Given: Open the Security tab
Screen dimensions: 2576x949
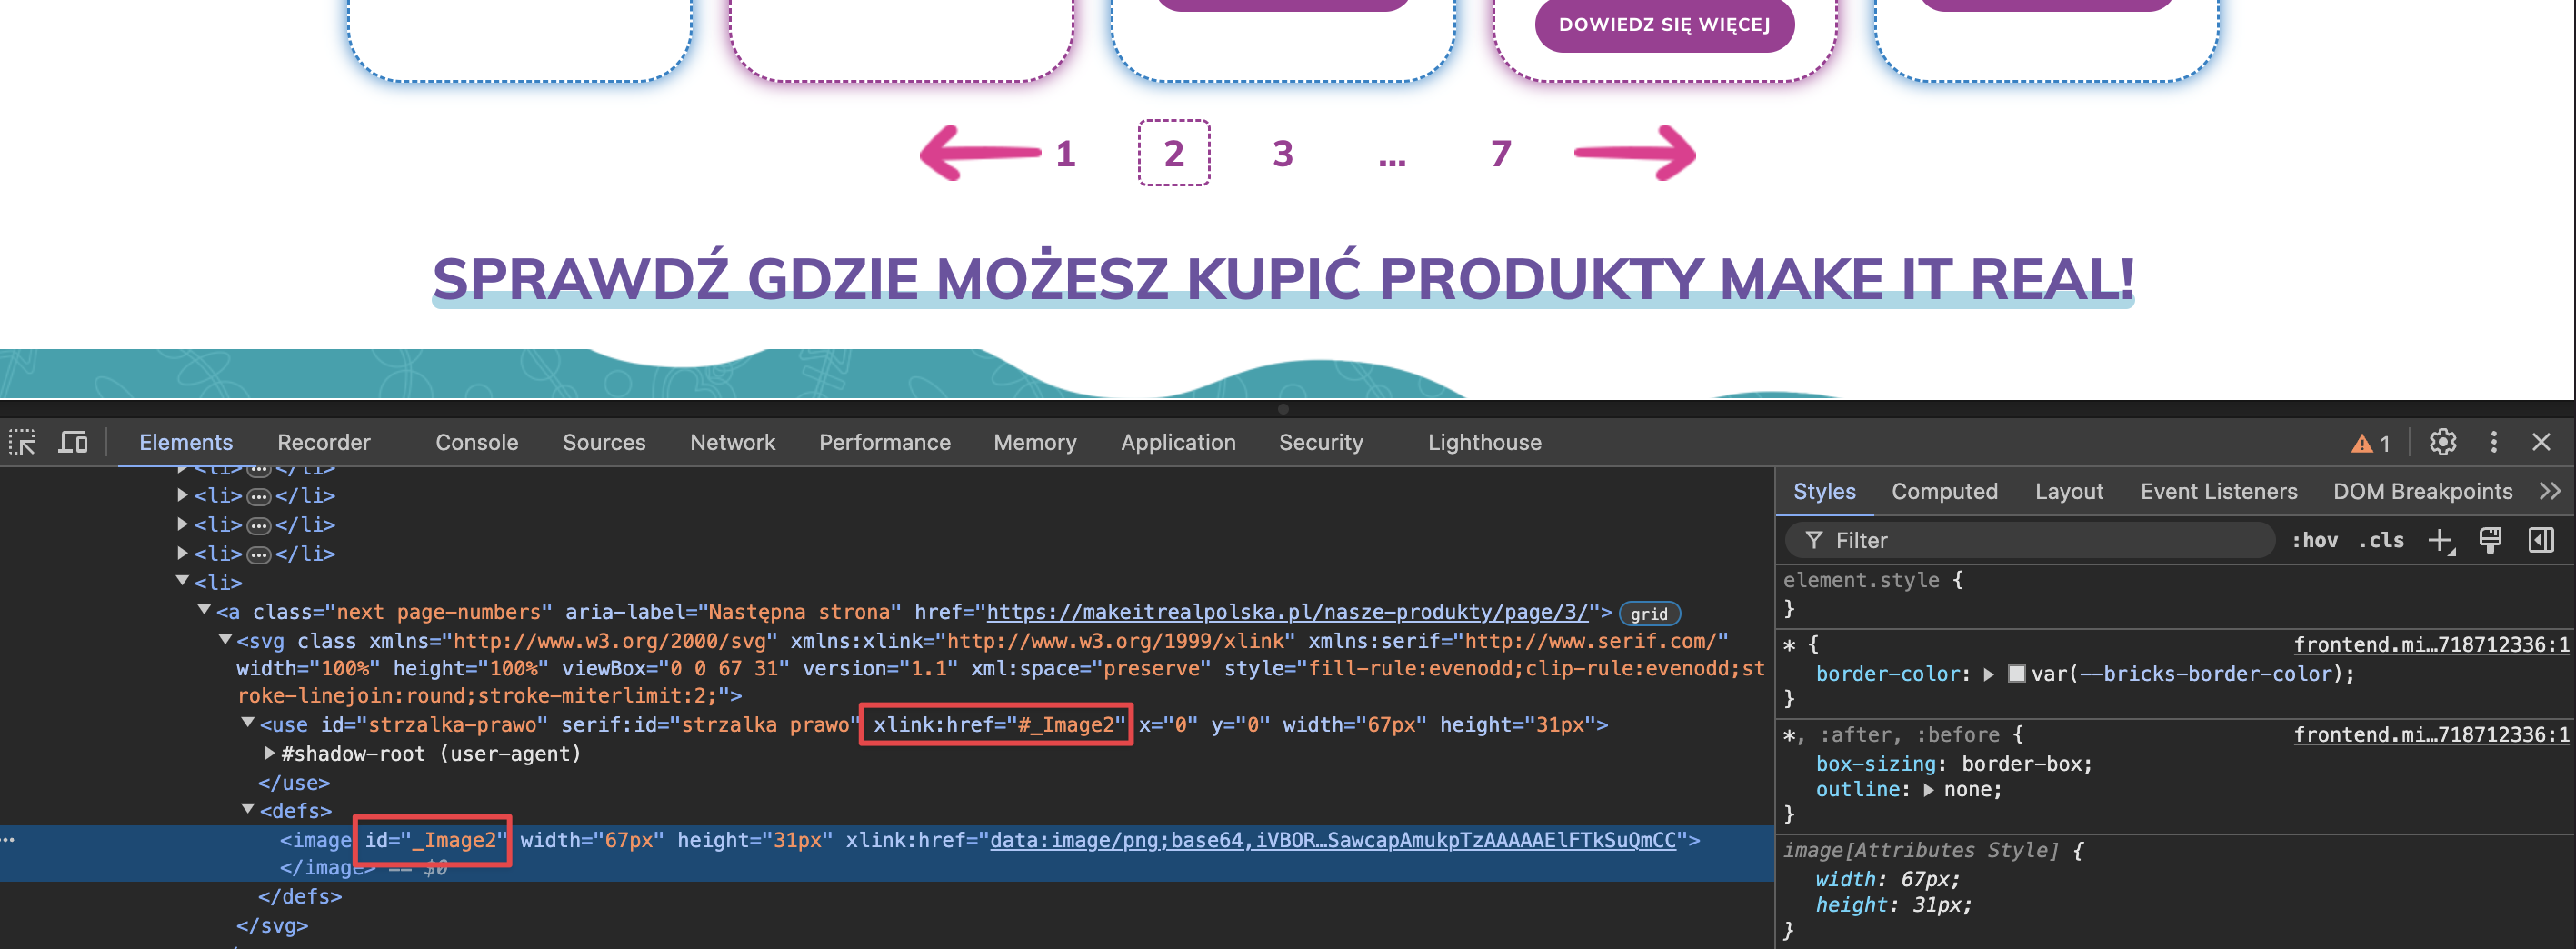Looking at the screenshot, I should 1321,442.
